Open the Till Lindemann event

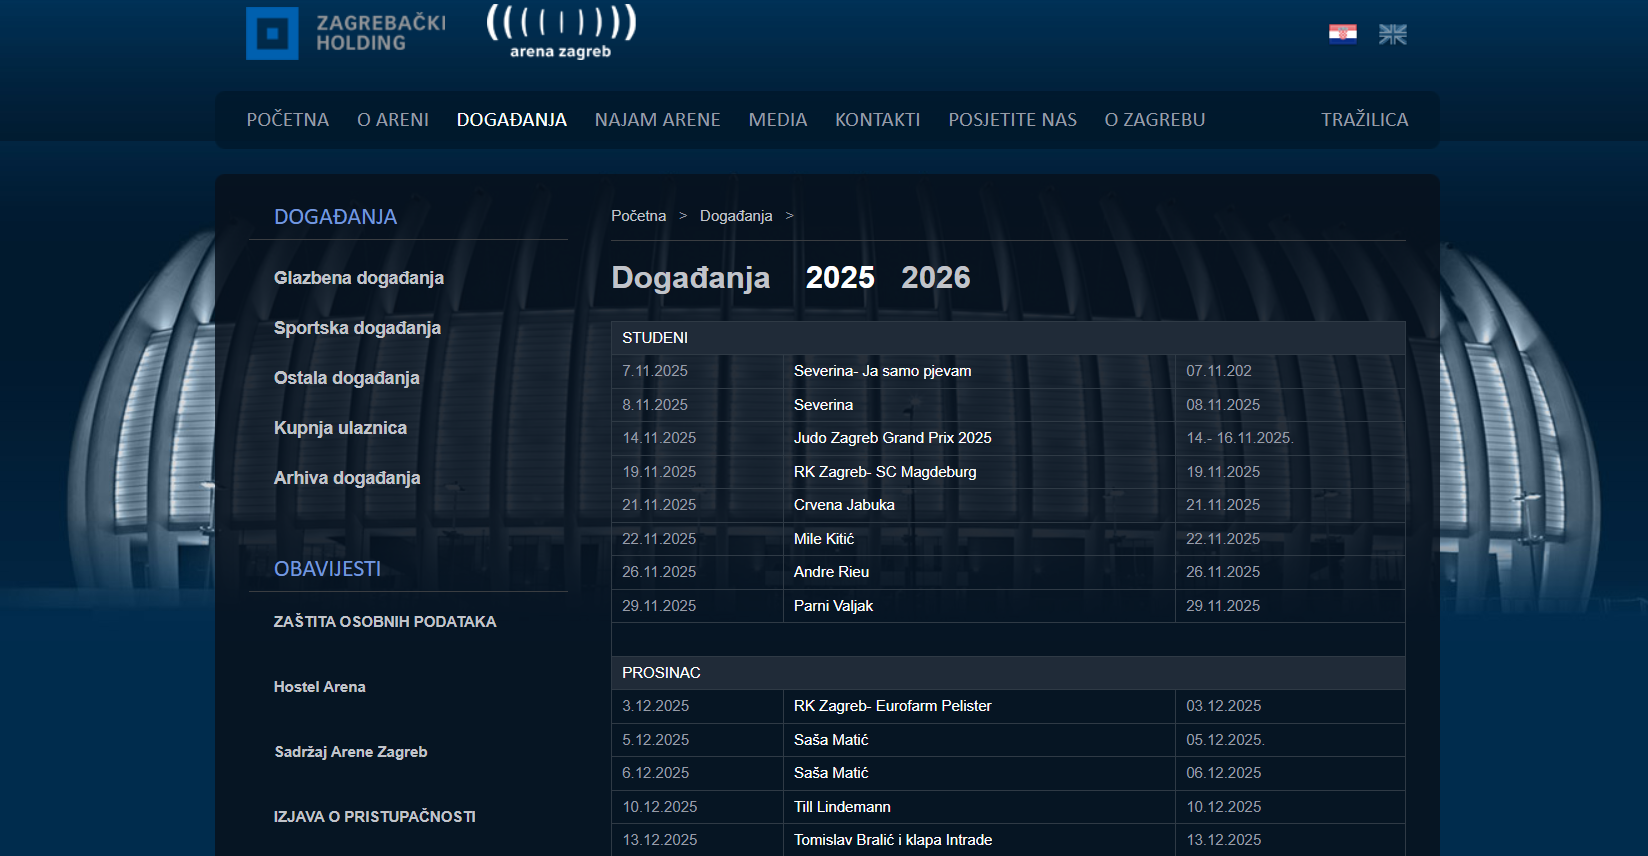pos(842,807)
